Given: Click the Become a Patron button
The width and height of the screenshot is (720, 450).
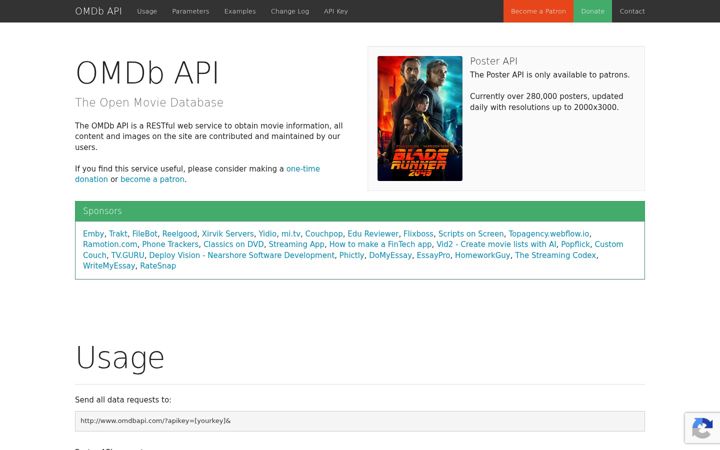Looking at the screenshot, I should point(538,11).
